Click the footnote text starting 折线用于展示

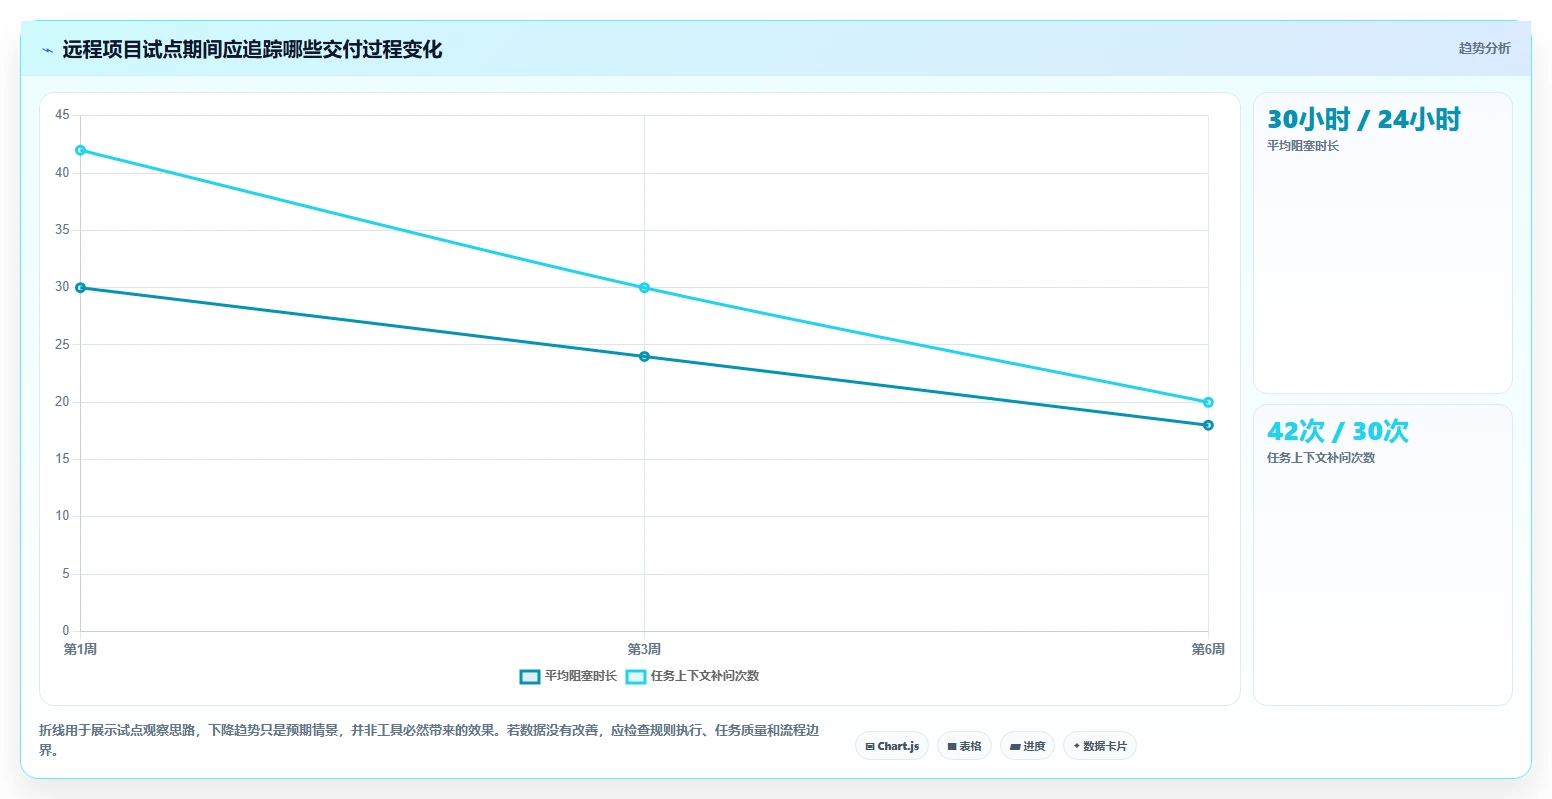(429, 740)
